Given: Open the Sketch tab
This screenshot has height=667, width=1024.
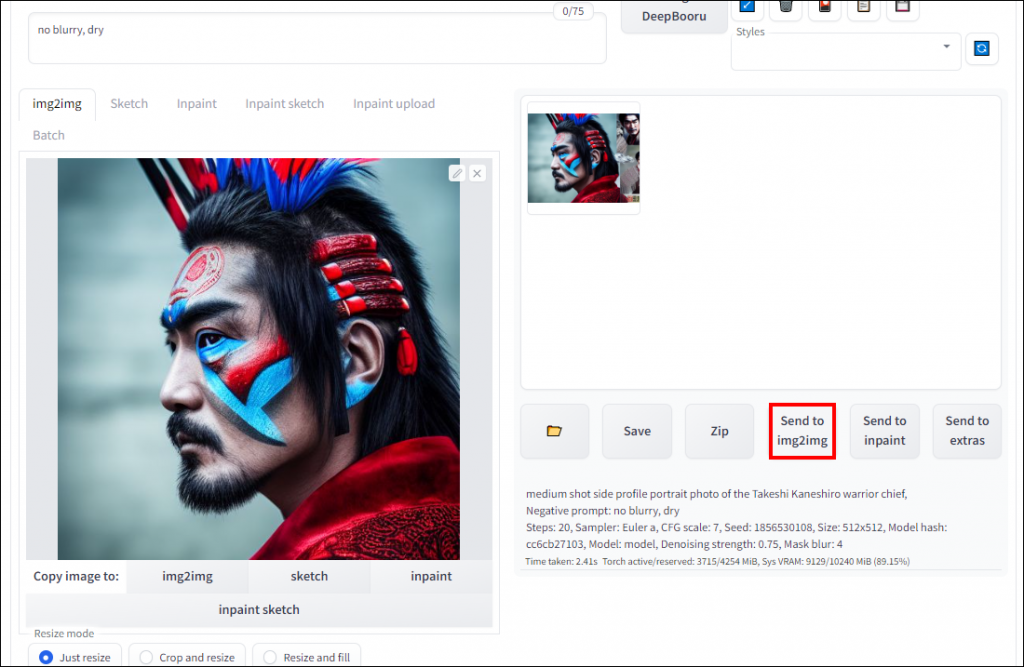Looking at the screenshot, I should [129, 103].
